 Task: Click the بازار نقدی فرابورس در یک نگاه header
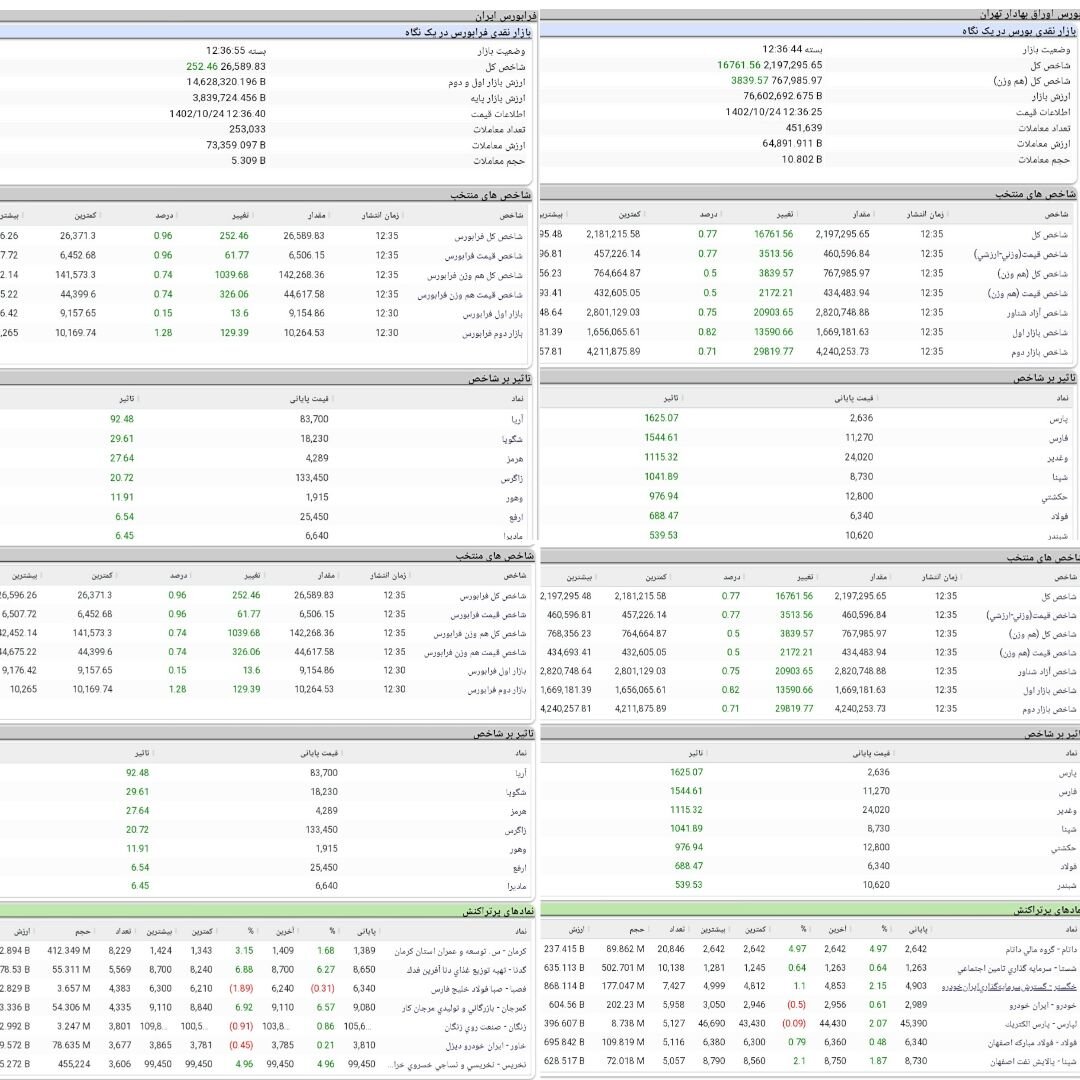(471, 32)
